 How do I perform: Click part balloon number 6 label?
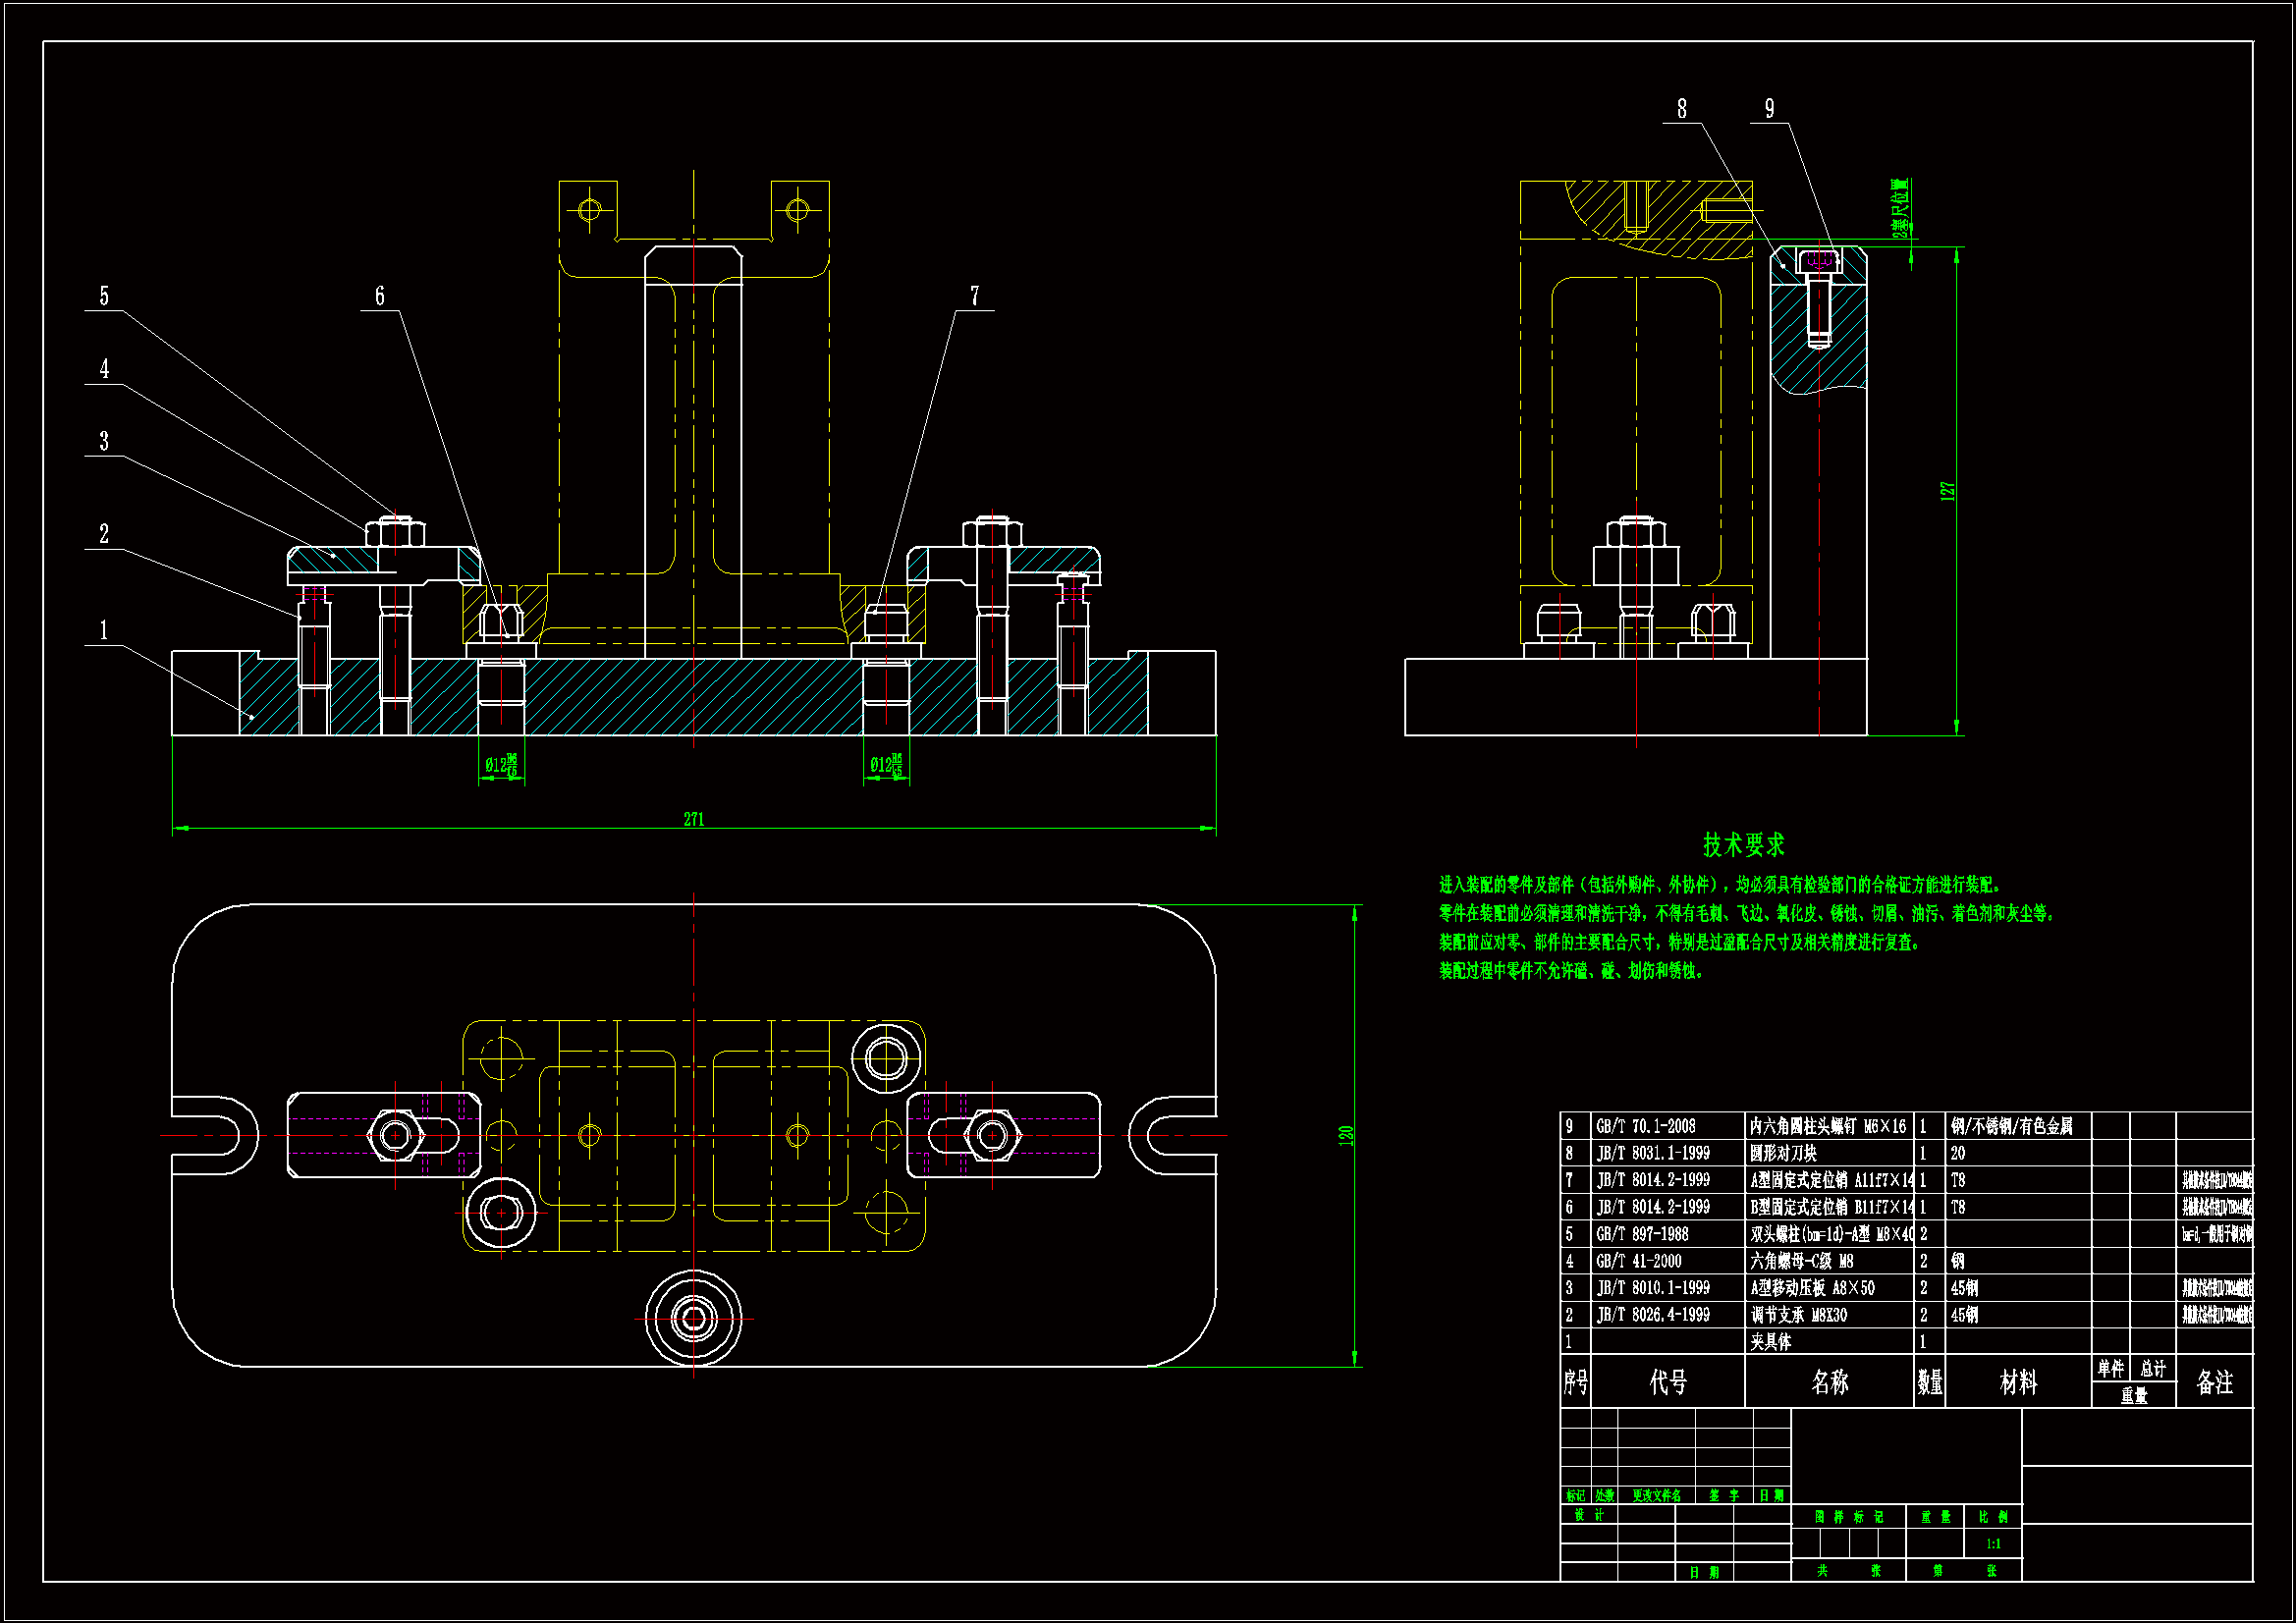click(x=380, y=296)
